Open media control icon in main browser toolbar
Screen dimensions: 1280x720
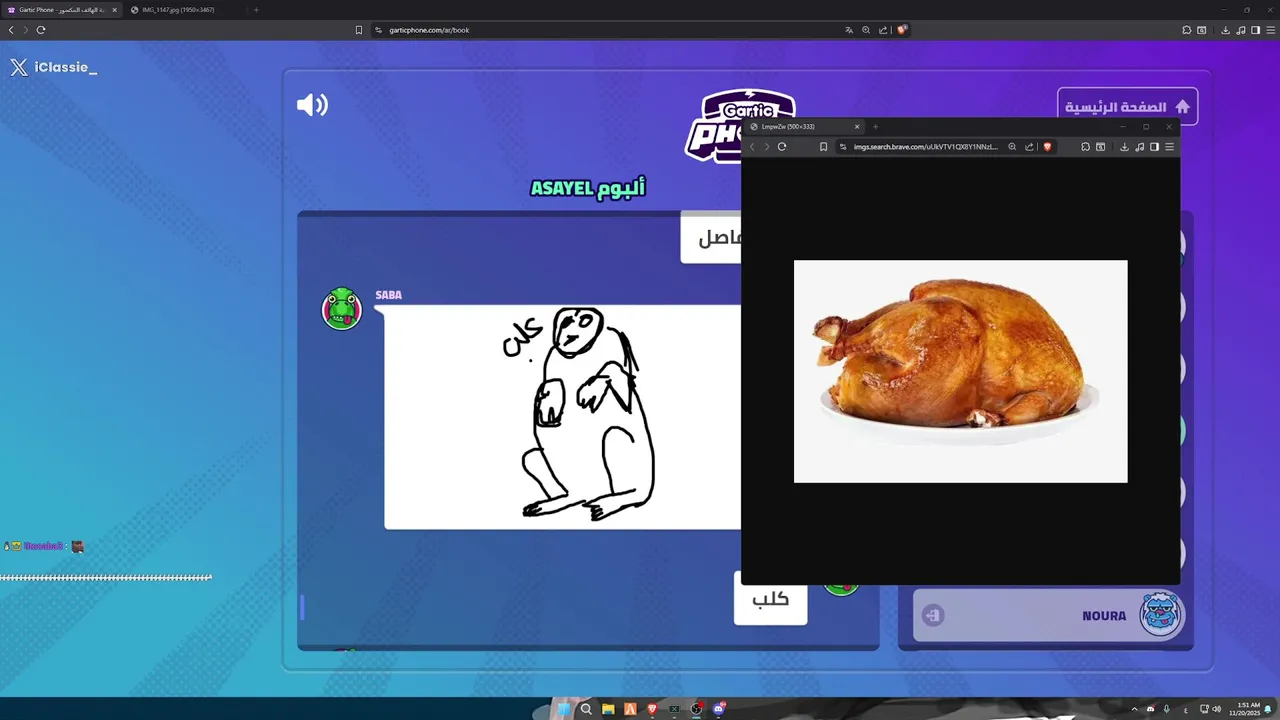pyautogui.click(x=1241, y=30)
